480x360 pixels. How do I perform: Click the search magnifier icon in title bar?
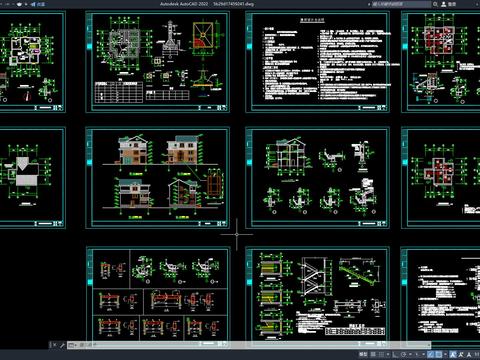(435, 4)
